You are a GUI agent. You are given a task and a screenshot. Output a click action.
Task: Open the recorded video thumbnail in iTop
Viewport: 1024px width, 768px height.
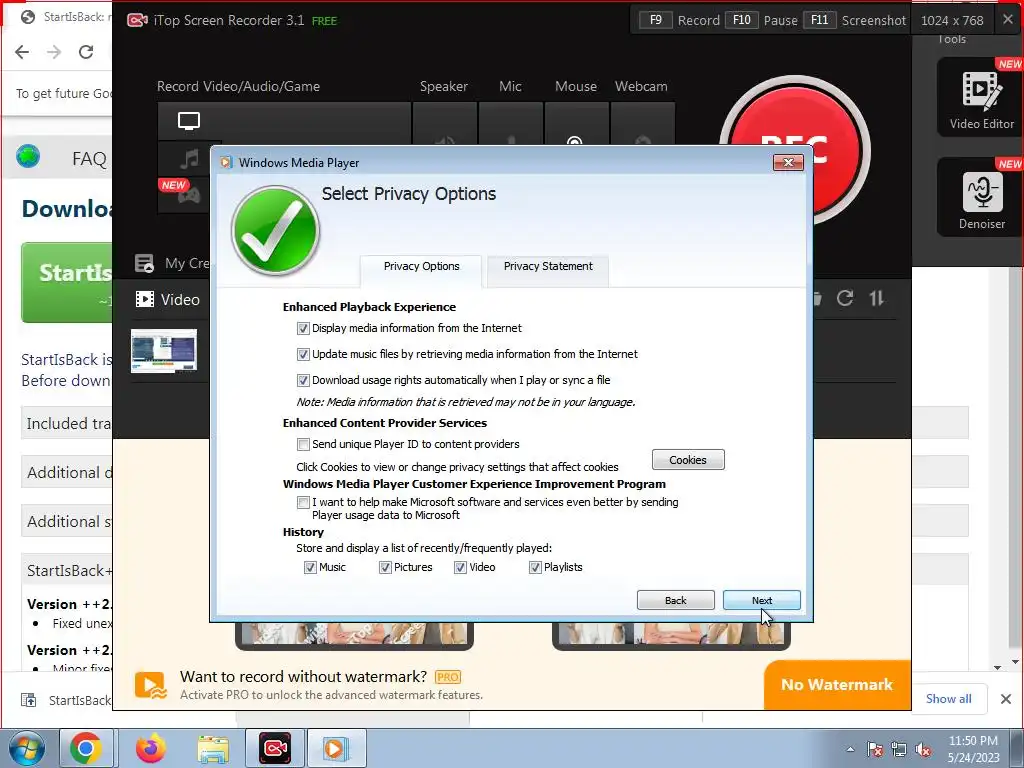163,351
